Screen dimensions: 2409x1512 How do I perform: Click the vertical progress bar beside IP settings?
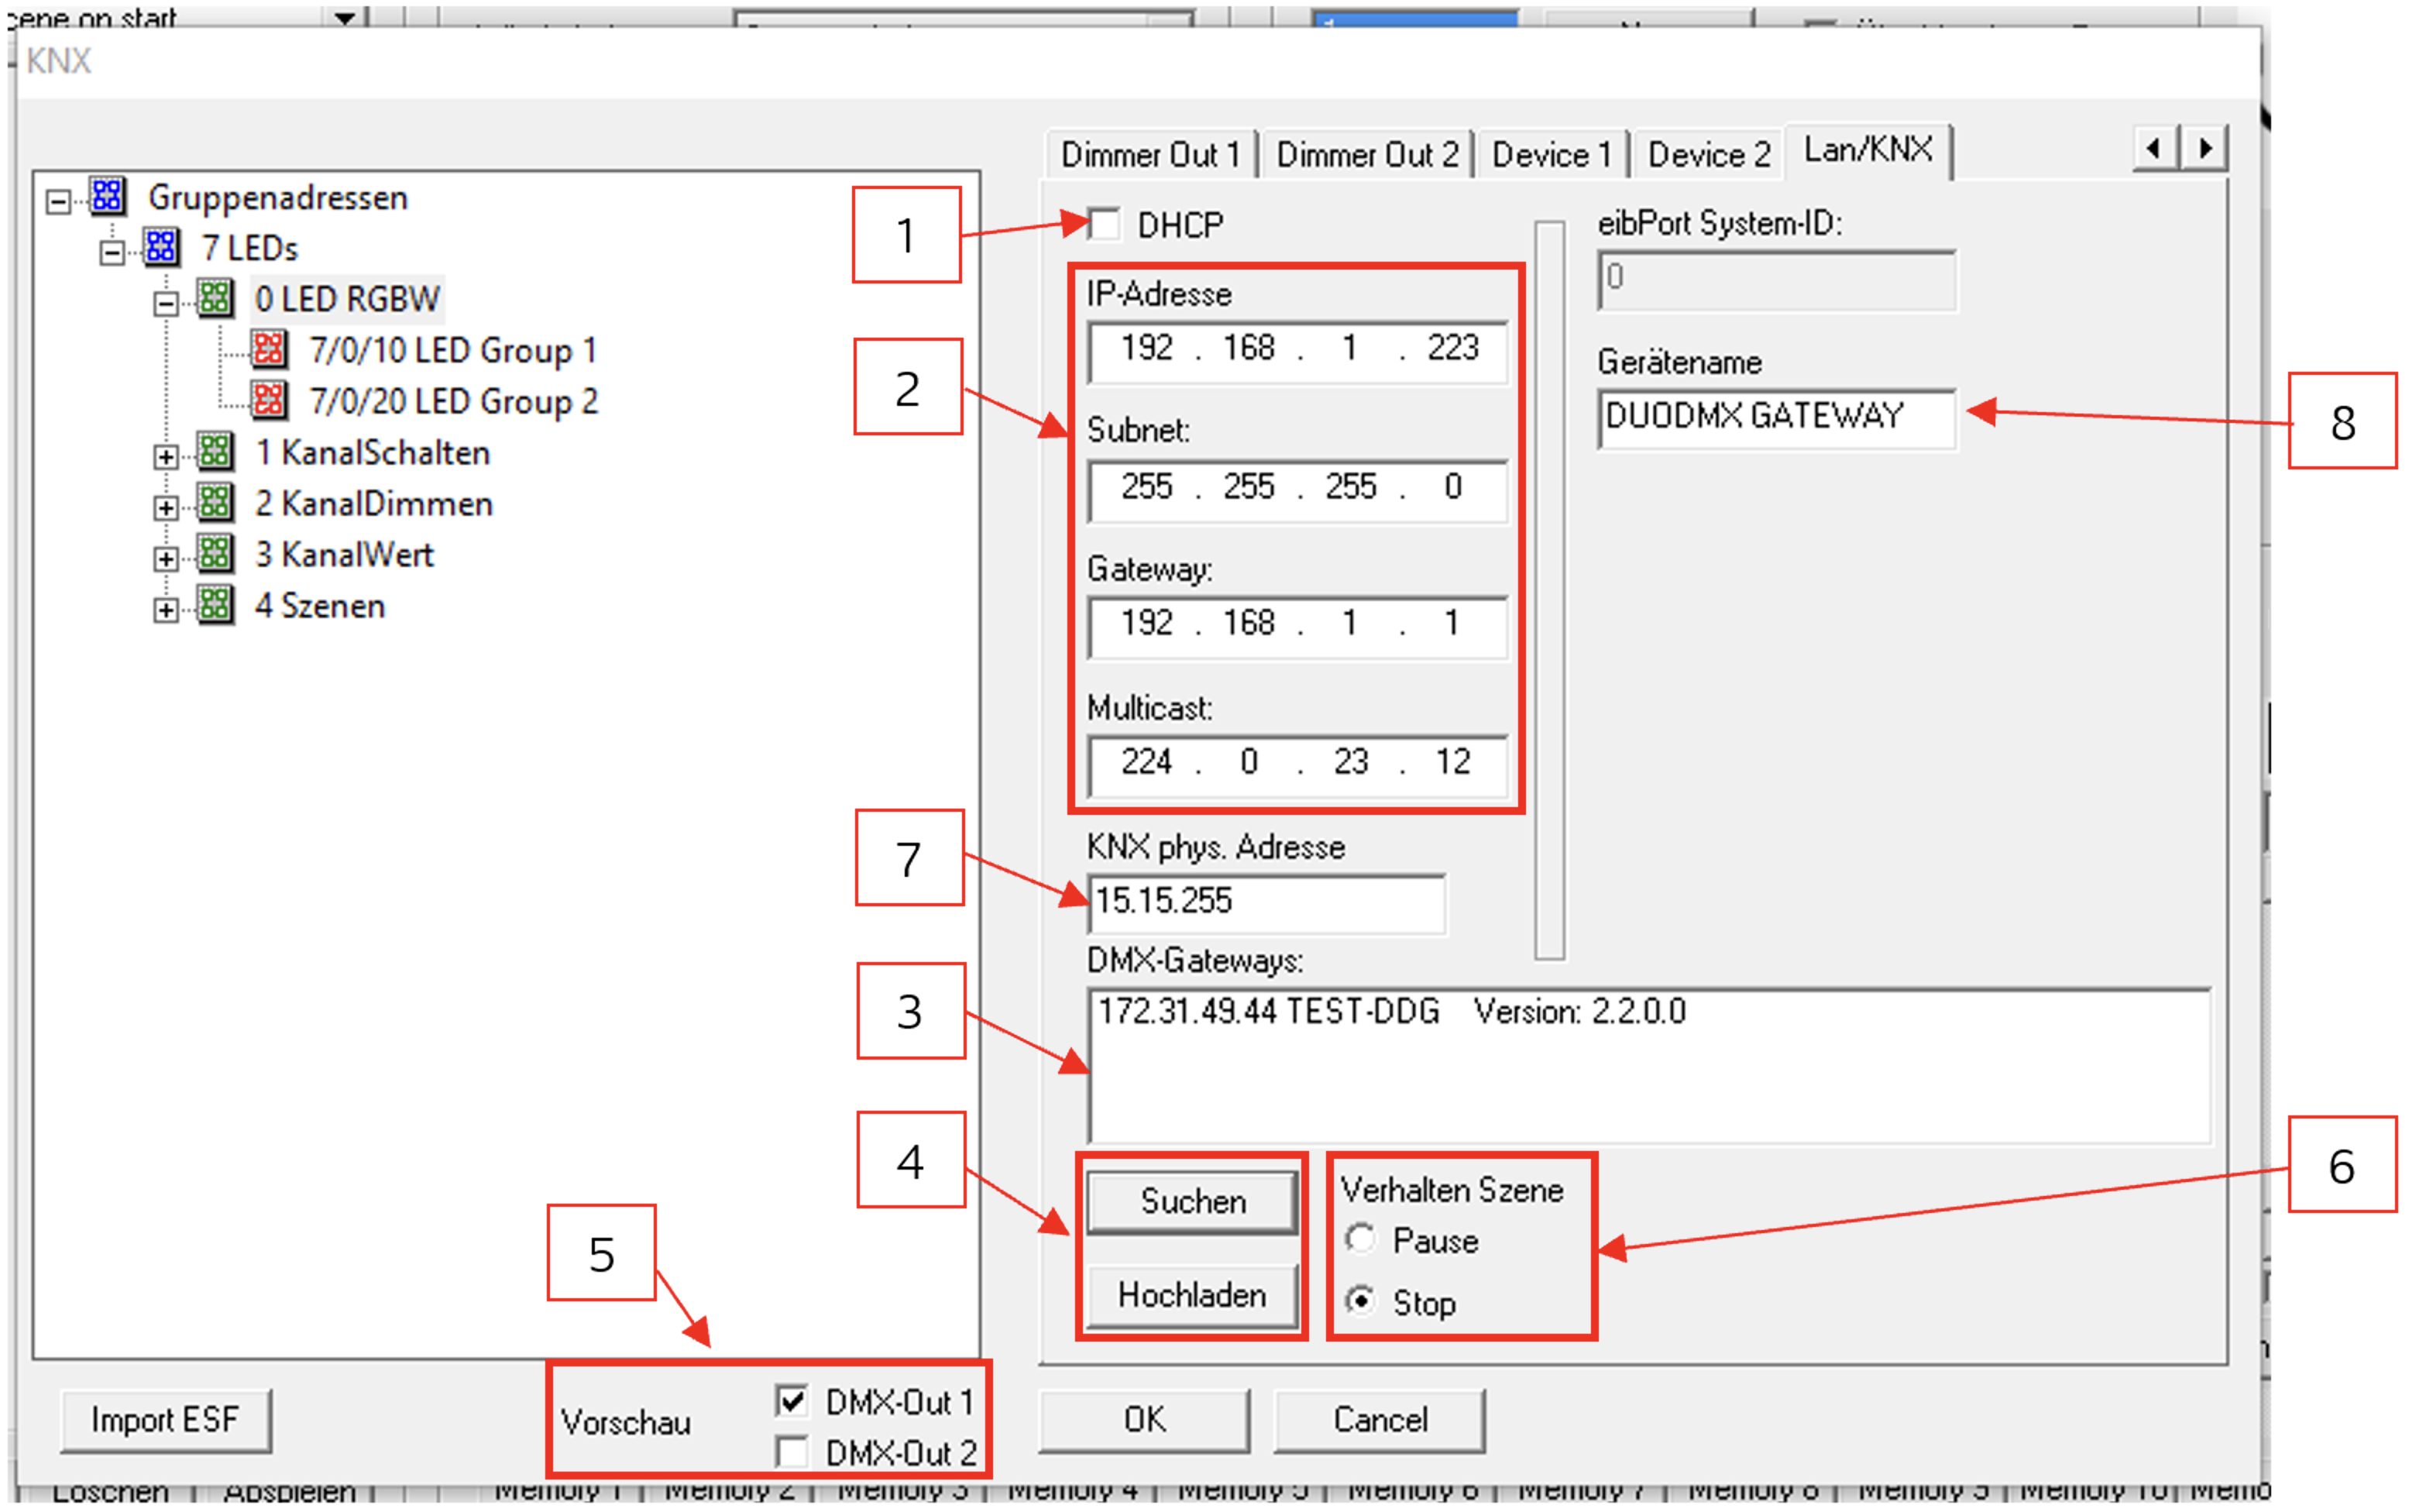1549,589
